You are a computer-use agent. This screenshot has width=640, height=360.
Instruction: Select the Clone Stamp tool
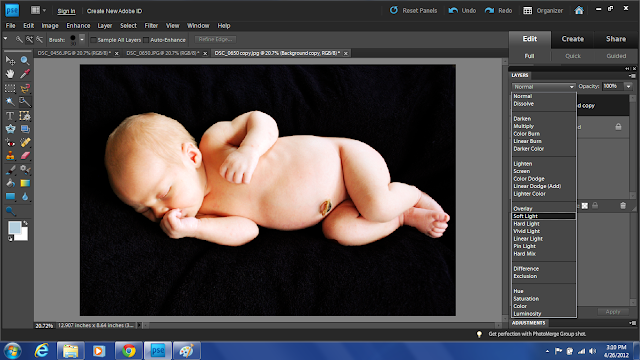pyautogui.click(x=10, y=156)
